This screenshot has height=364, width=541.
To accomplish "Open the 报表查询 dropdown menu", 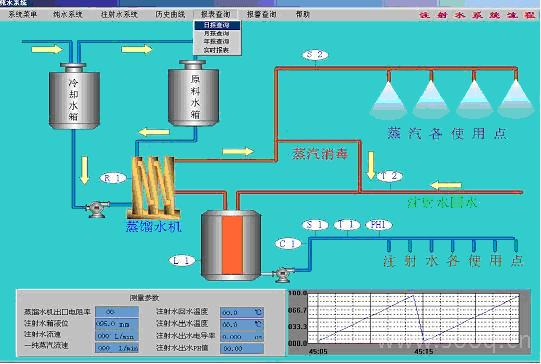I will coord(216,14).
